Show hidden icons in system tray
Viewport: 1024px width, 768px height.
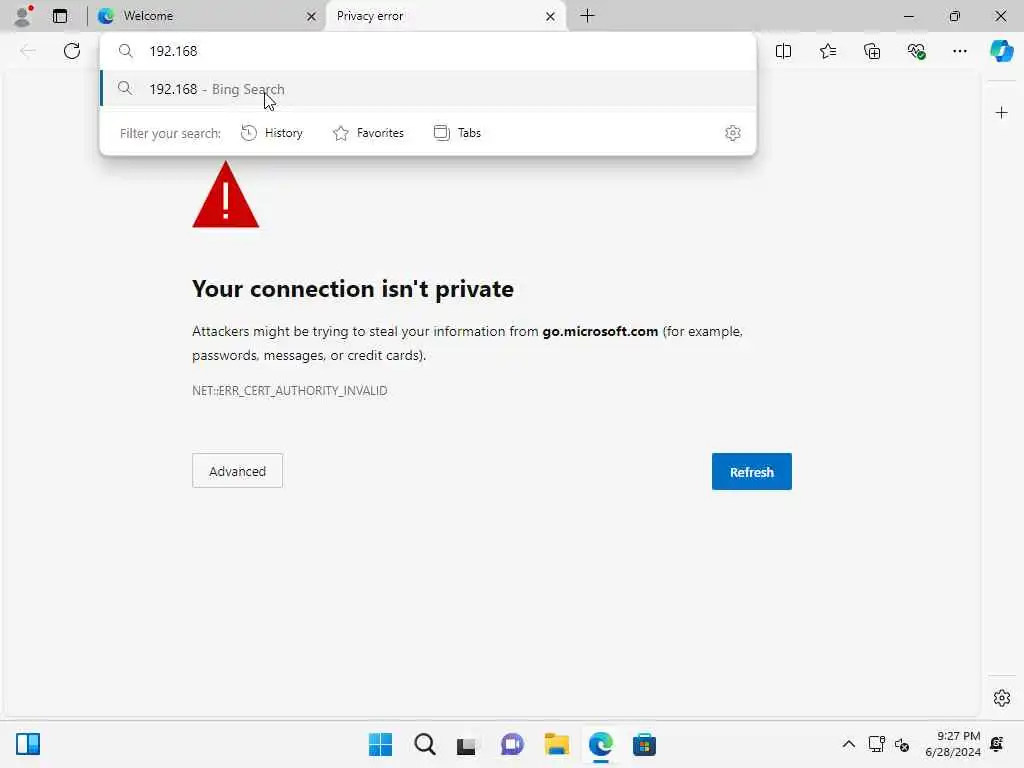pos(848,744)
